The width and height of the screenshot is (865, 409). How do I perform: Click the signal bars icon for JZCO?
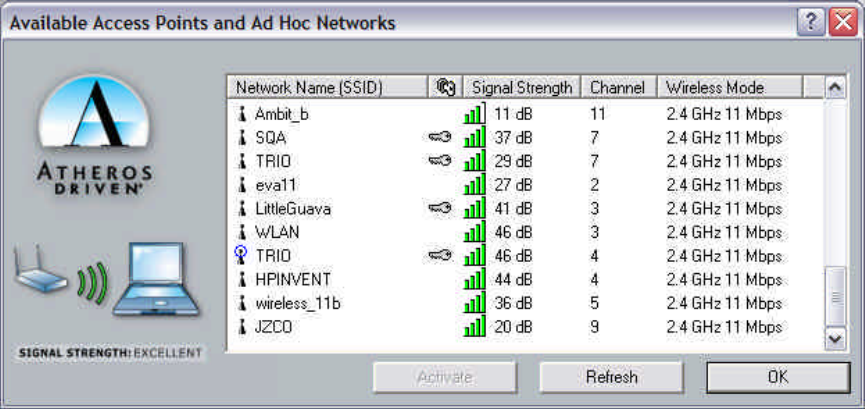474,326
